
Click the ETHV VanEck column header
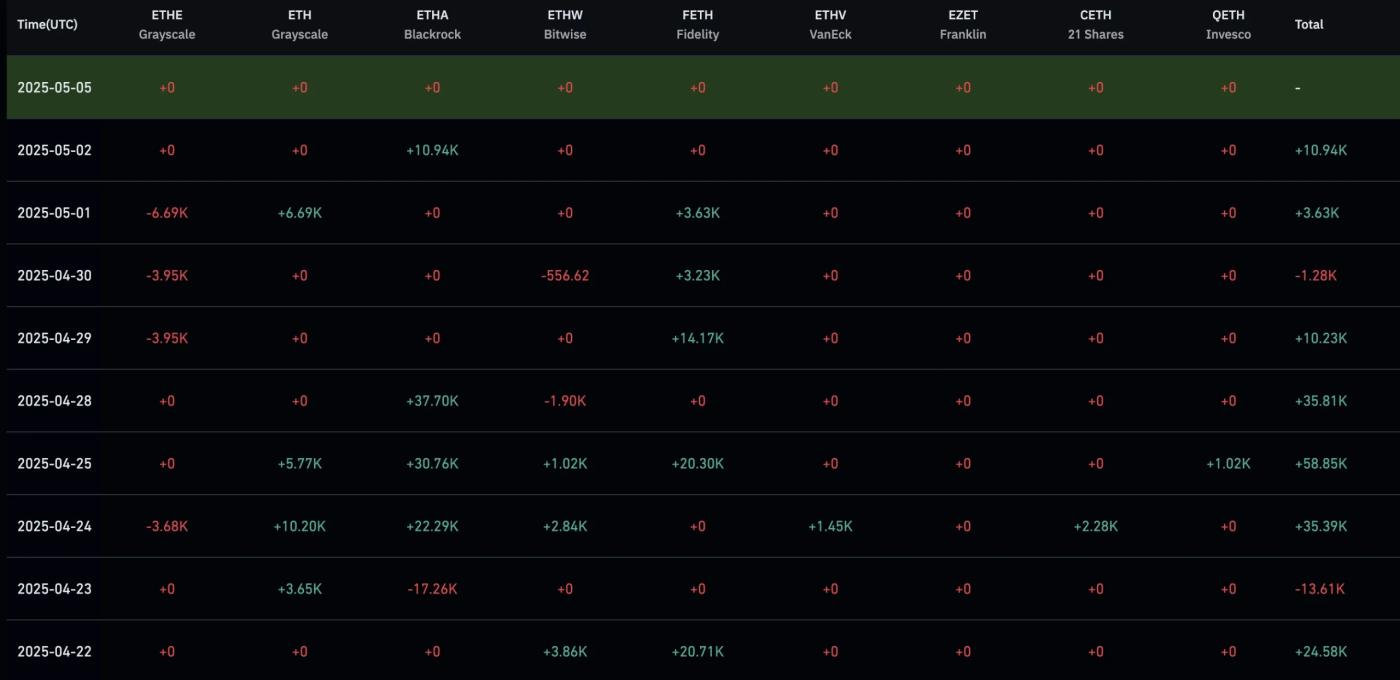tap(830, 25)
